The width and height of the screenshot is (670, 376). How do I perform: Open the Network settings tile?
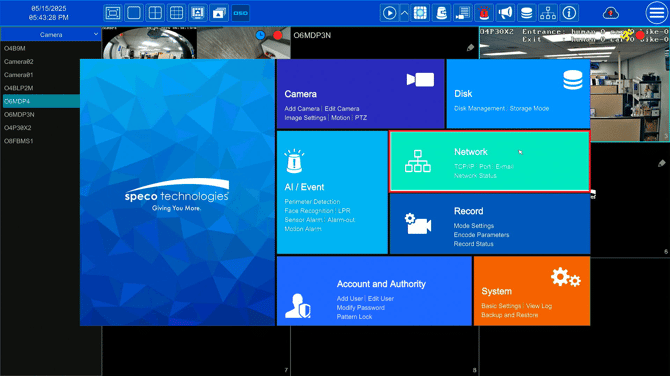(x=490, y=162)
